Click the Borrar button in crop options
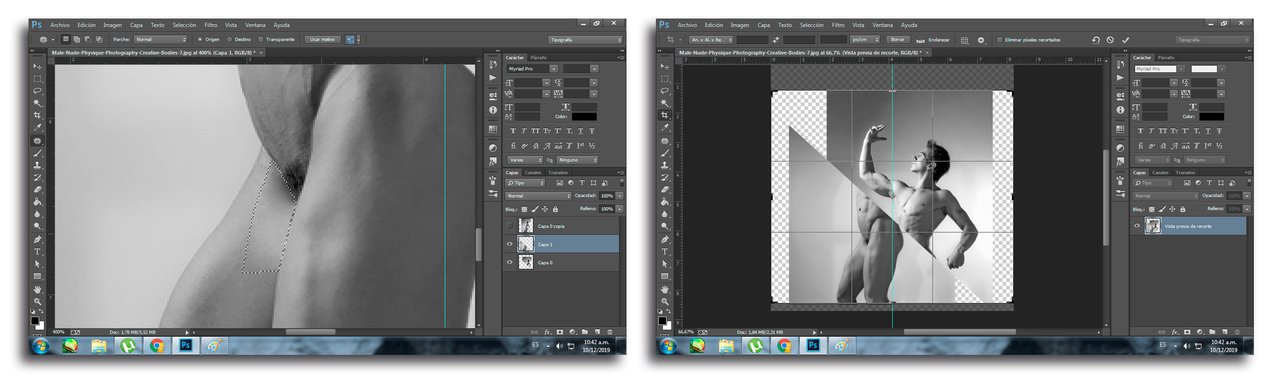 click(897, 39)
